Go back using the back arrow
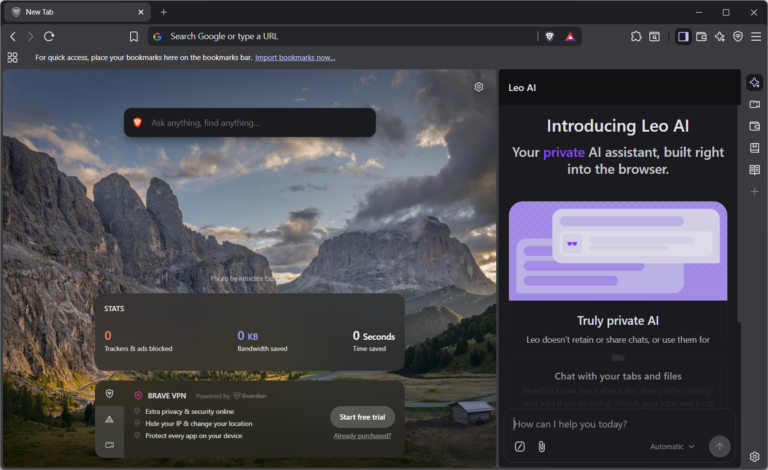This screenshot has width=768, height=470. 13,36
